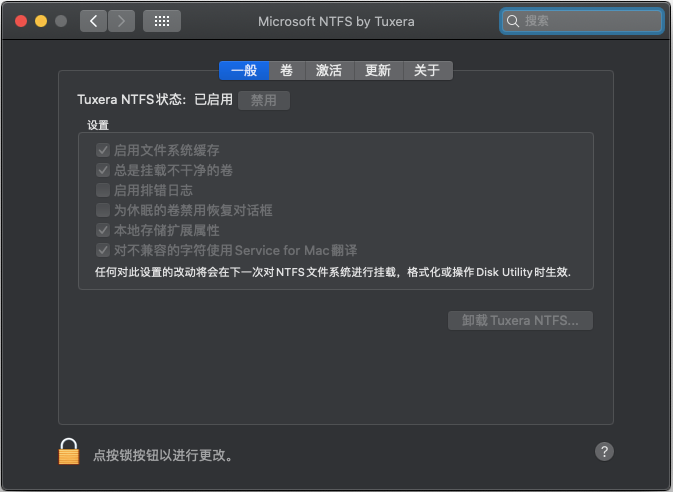Switch to the 卷 tab
The height and width of the screenshot is (492, 673).
[x=287, y=70]
